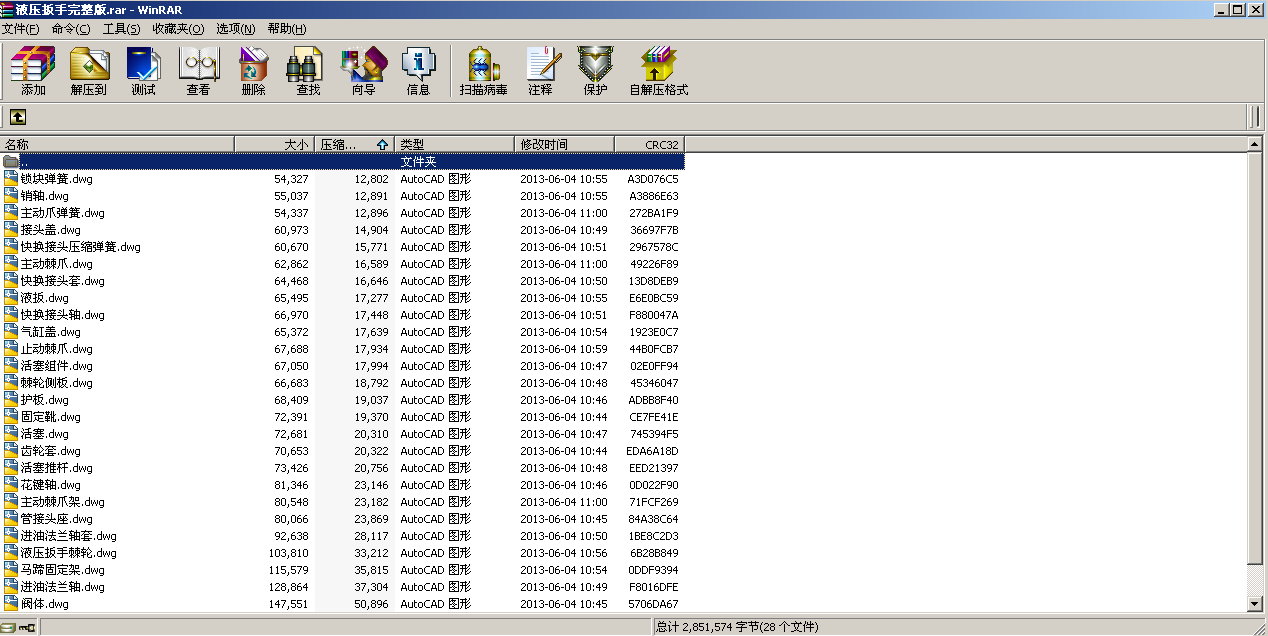Click the file icon of 阀体.dwg
The image size is (1268, 636).
pyautogui.click(x=11, y=603)
